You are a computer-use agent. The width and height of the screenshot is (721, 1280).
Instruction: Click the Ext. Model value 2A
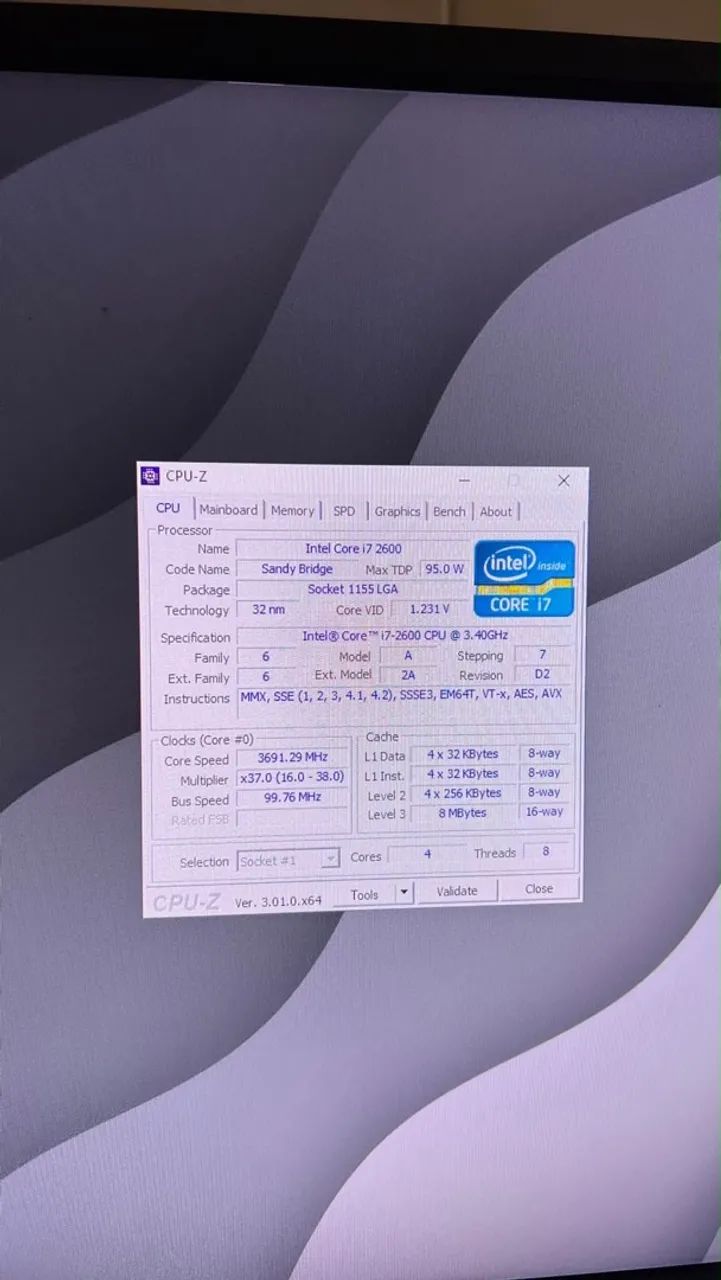tap(408, 675)
